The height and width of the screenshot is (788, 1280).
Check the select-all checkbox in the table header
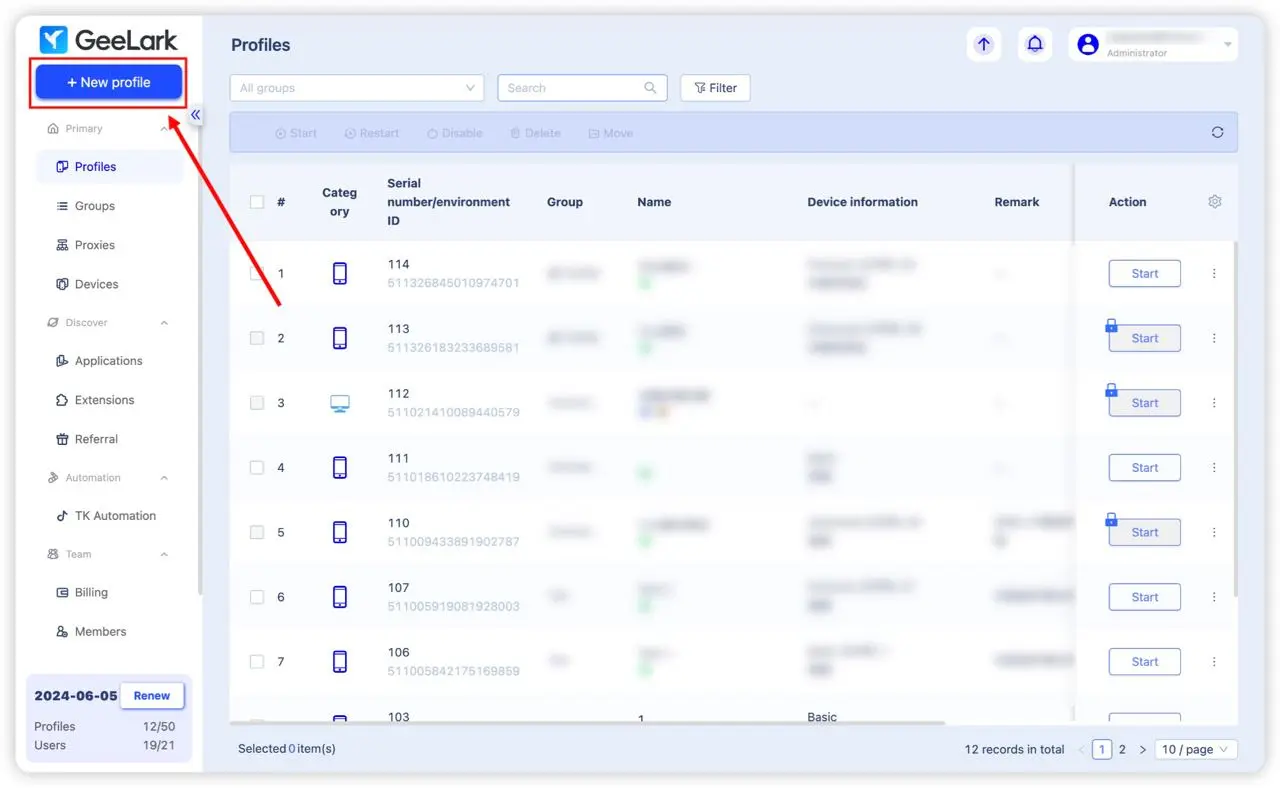click(x=256, y=201)
